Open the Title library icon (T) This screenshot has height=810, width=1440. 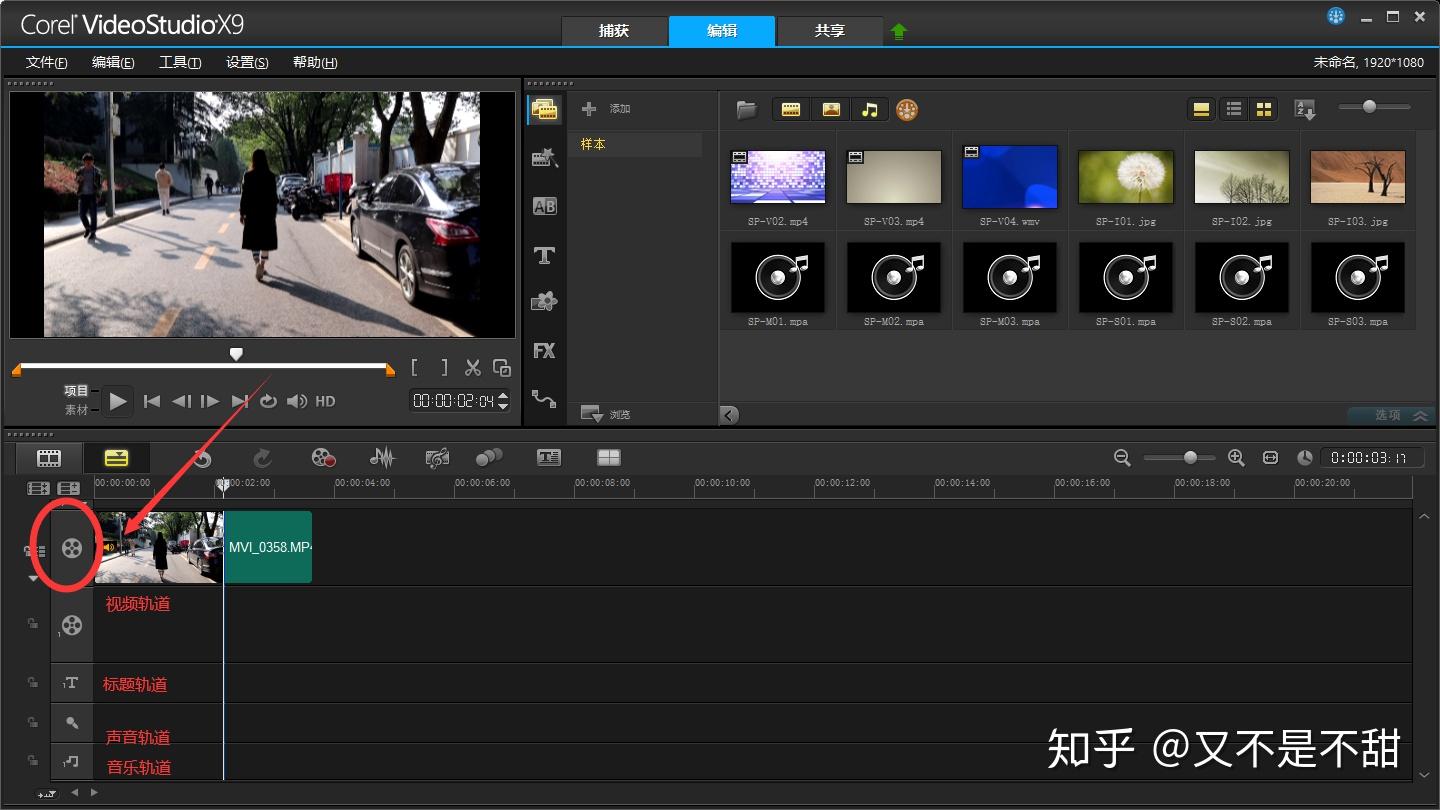(544, 256)
